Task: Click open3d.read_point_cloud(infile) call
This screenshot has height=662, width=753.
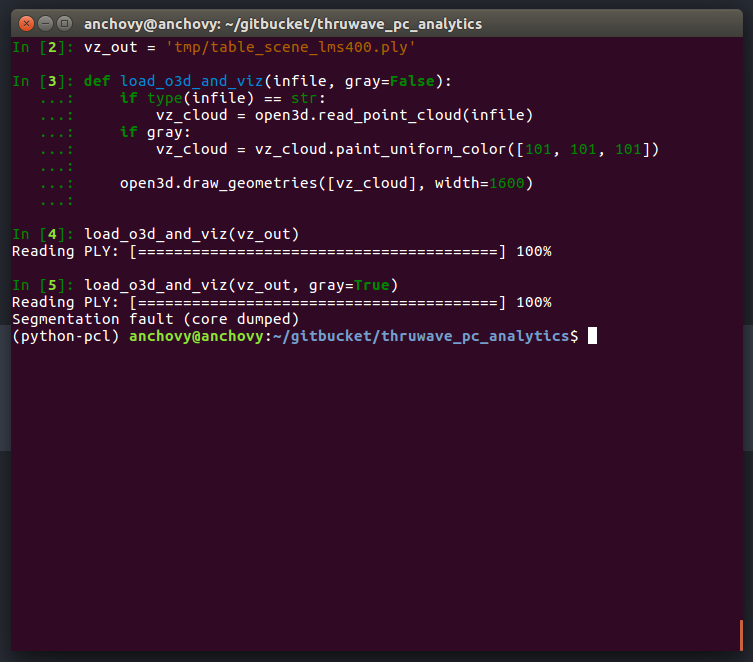Action: pyautogui.click(x=394, y=116)
